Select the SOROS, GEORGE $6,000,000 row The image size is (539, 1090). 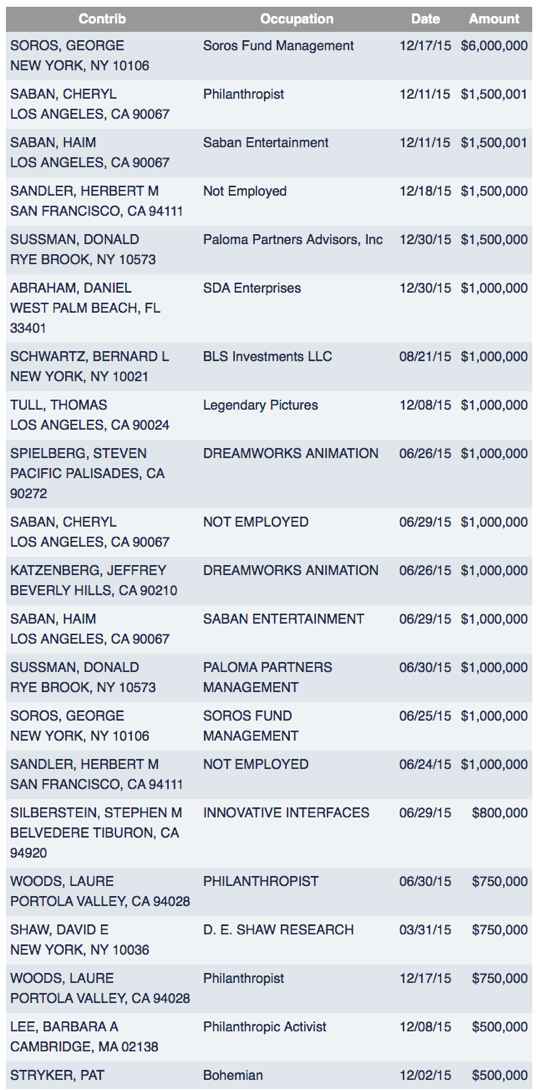(269, 56)
